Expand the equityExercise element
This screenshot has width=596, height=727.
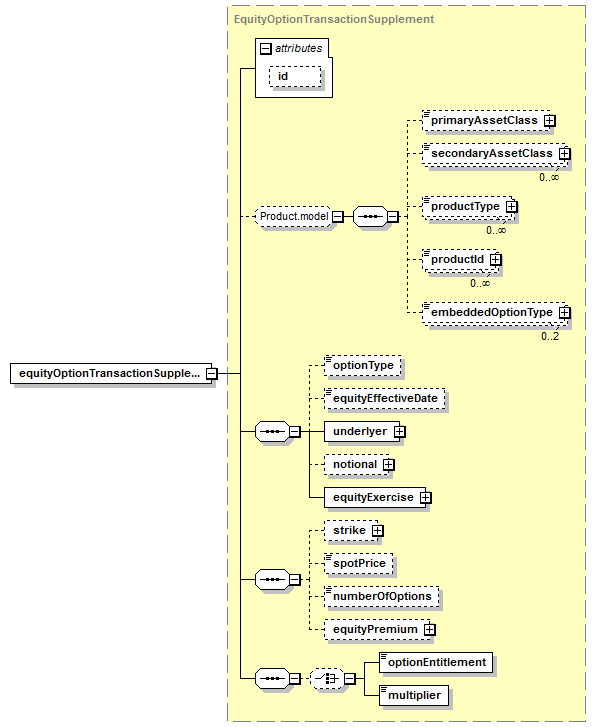point(425,497)
